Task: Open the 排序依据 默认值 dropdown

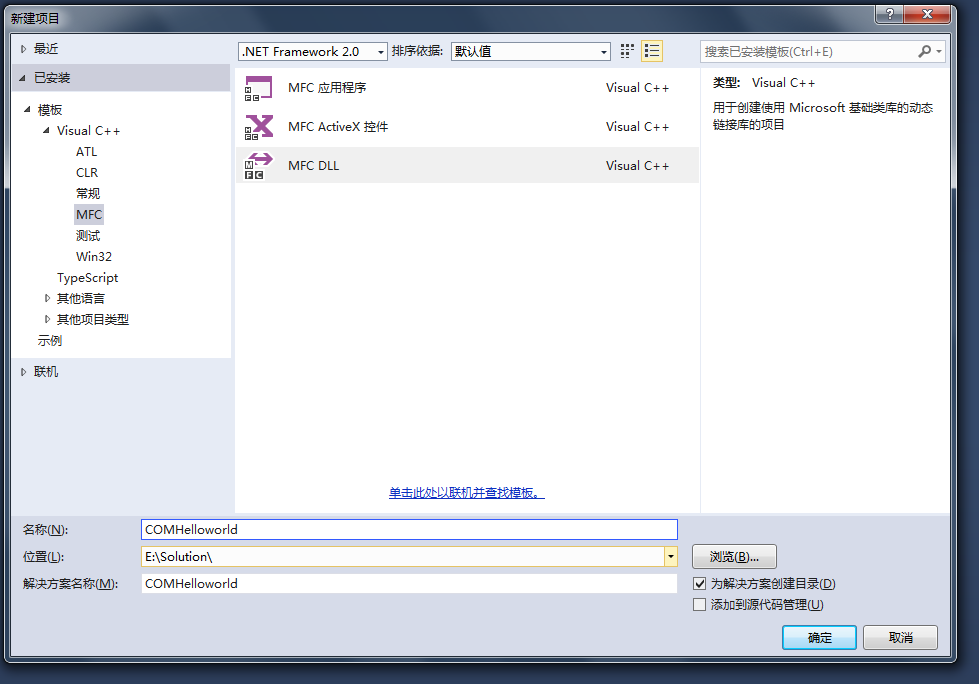Action: [530, 52]
